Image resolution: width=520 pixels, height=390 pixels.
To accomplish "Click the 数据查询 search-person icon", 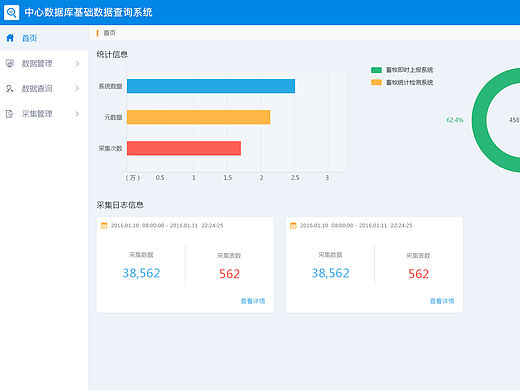I will (x=10, y=89).
